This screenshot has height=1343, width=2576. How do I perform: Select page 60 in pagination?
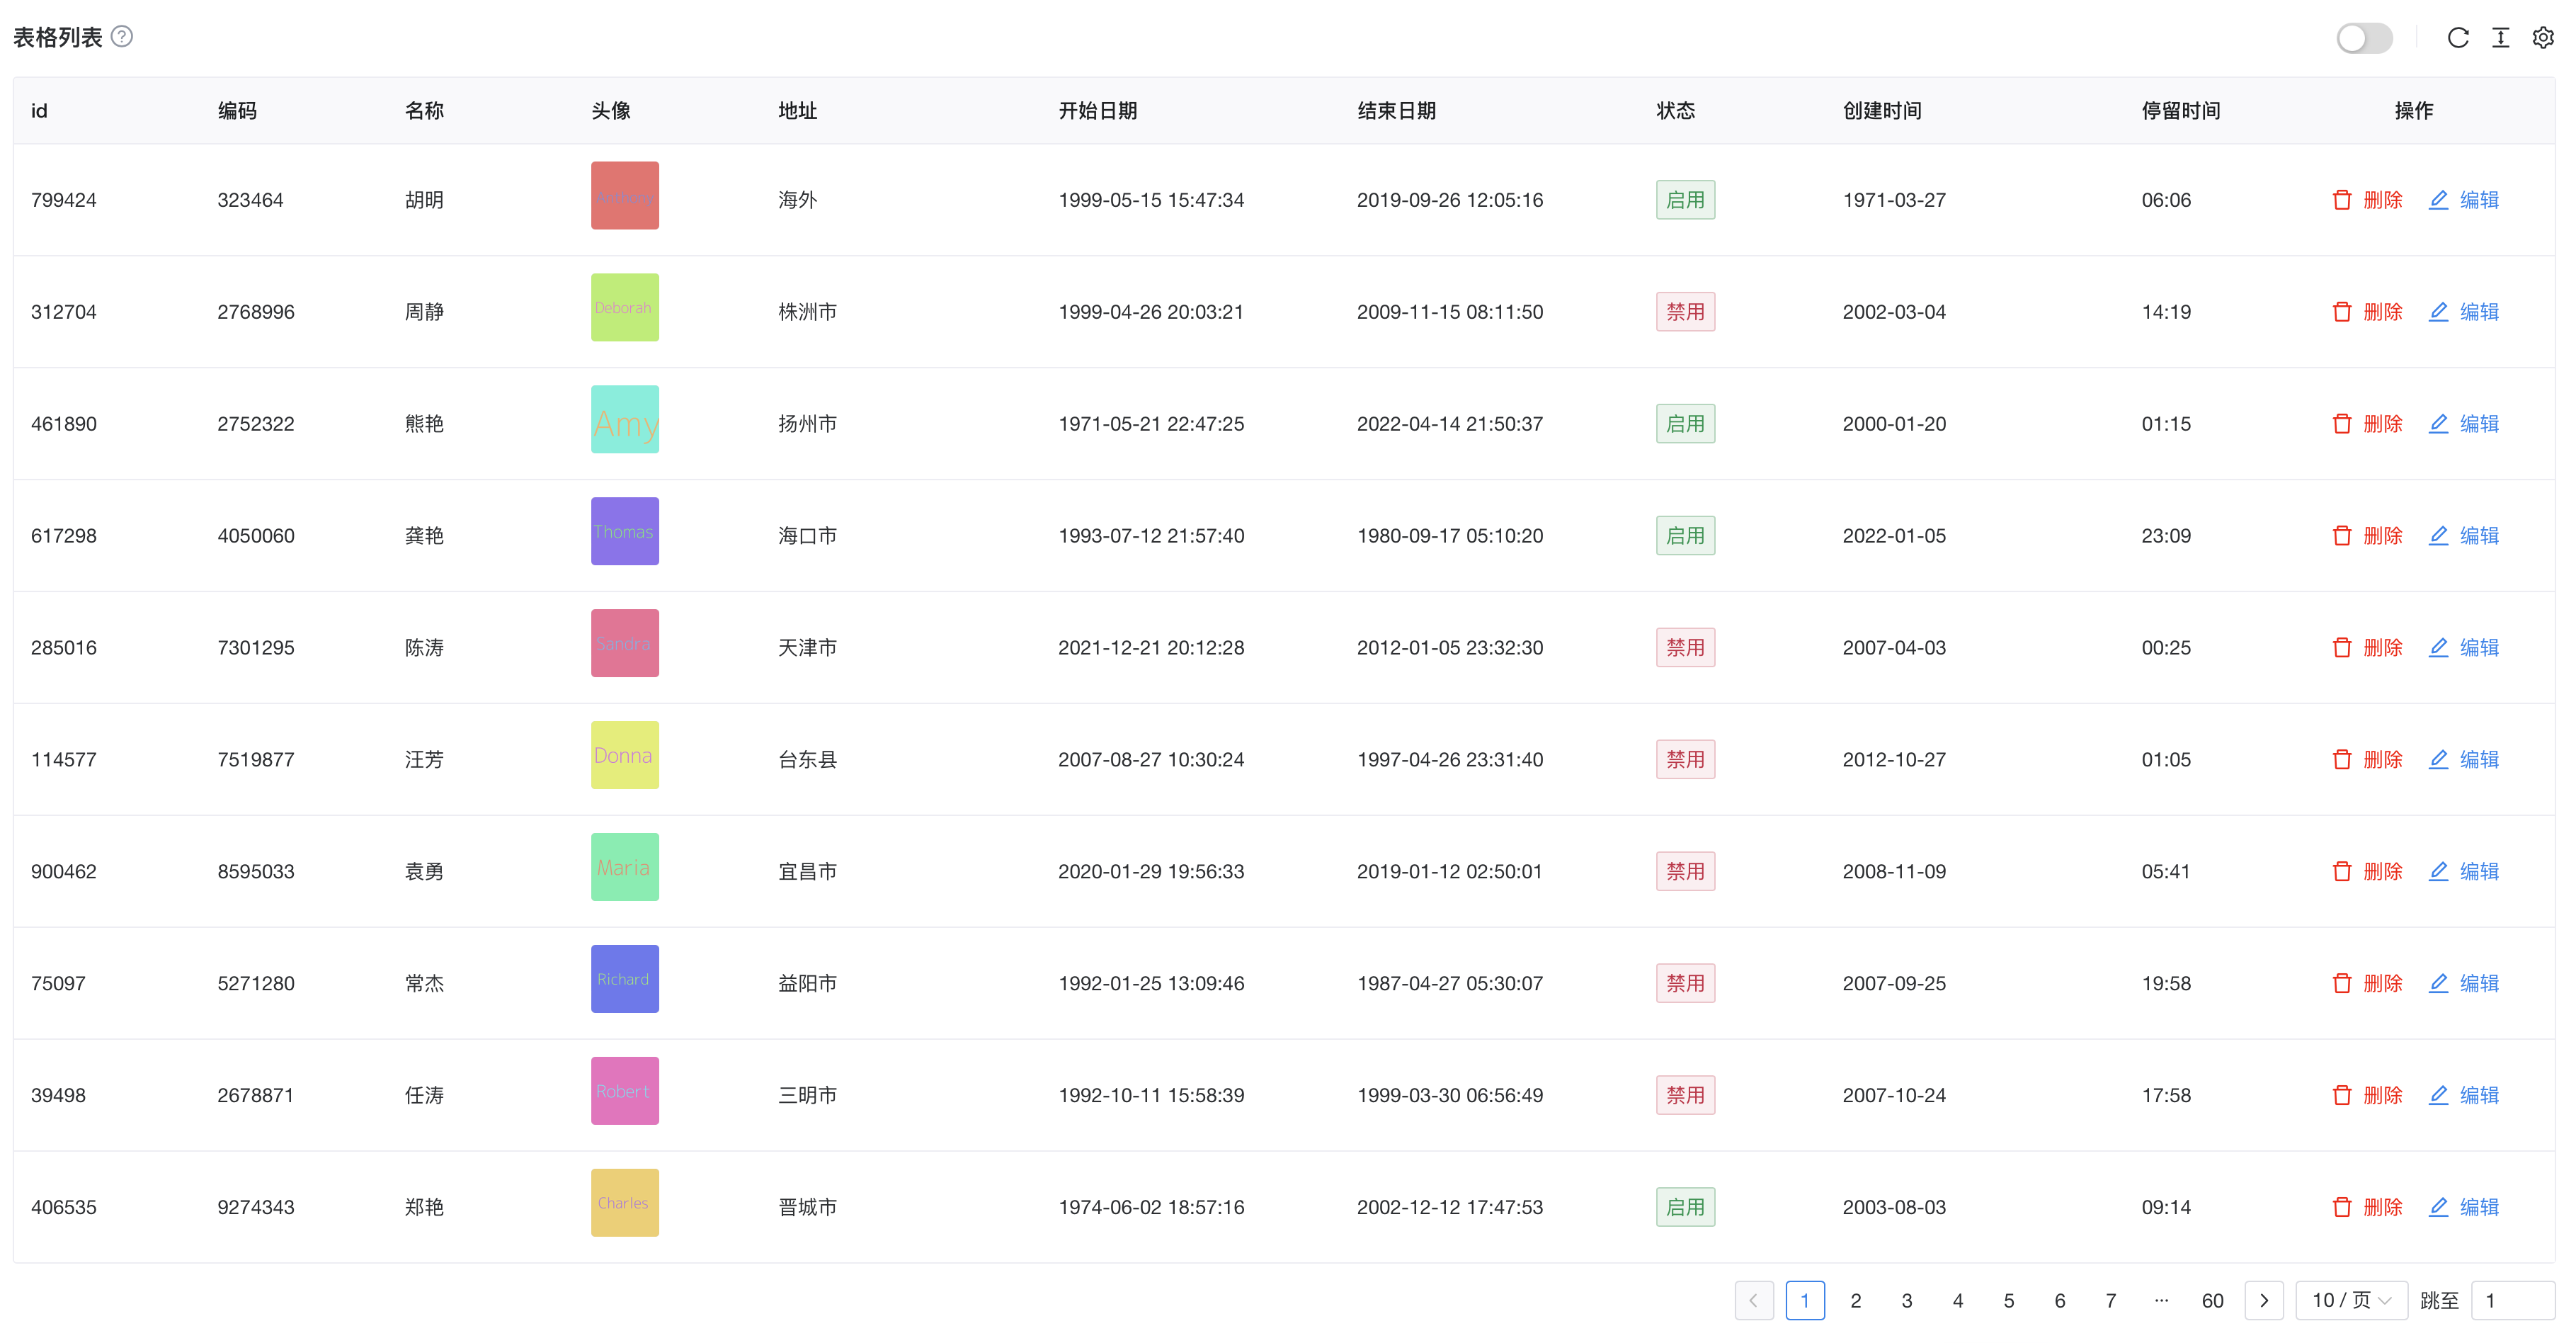[2212, 1300]
